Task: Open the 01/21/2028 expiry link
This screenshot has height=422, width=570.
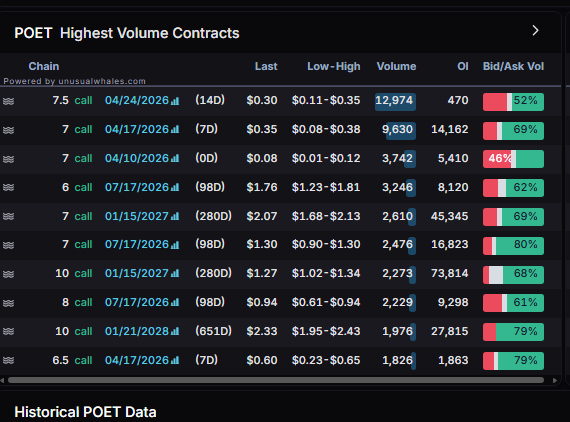Action: (137, 331)
